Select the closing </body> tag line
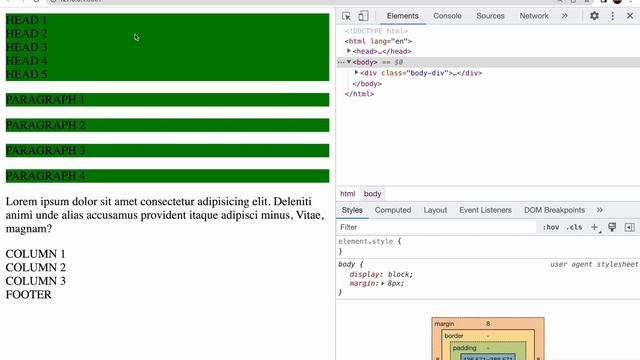Viewport: 640px width, 360px height. pos(367,84)
